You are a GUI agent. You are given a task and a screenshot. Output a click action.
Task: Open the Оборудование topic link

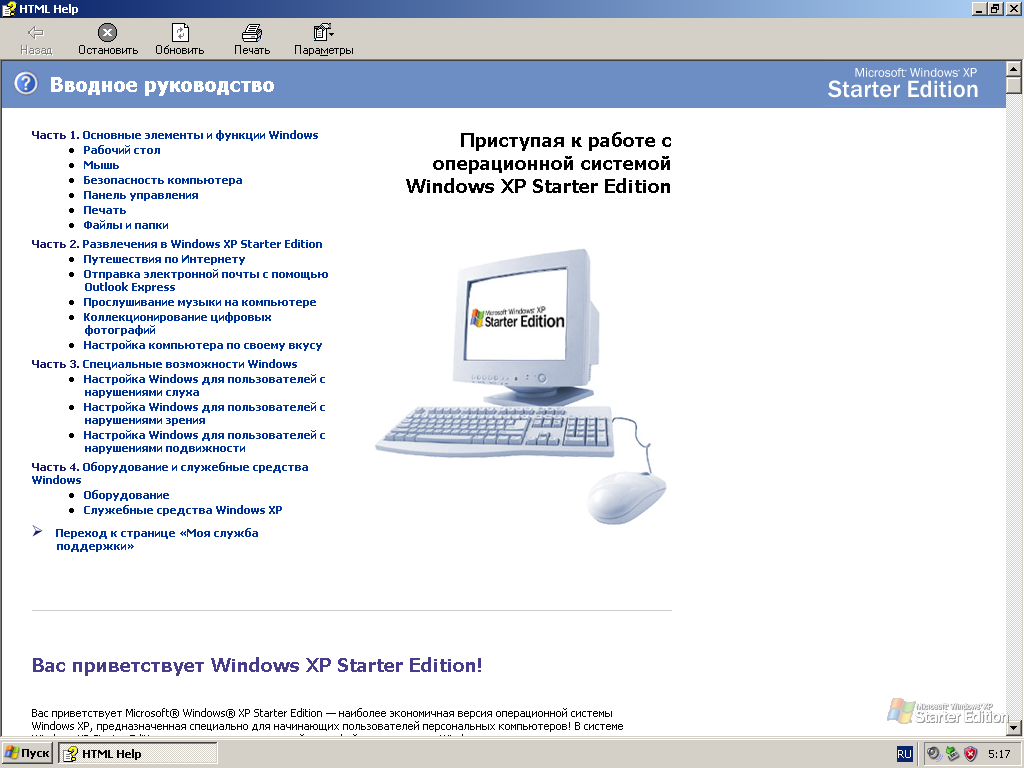point(126,496)
